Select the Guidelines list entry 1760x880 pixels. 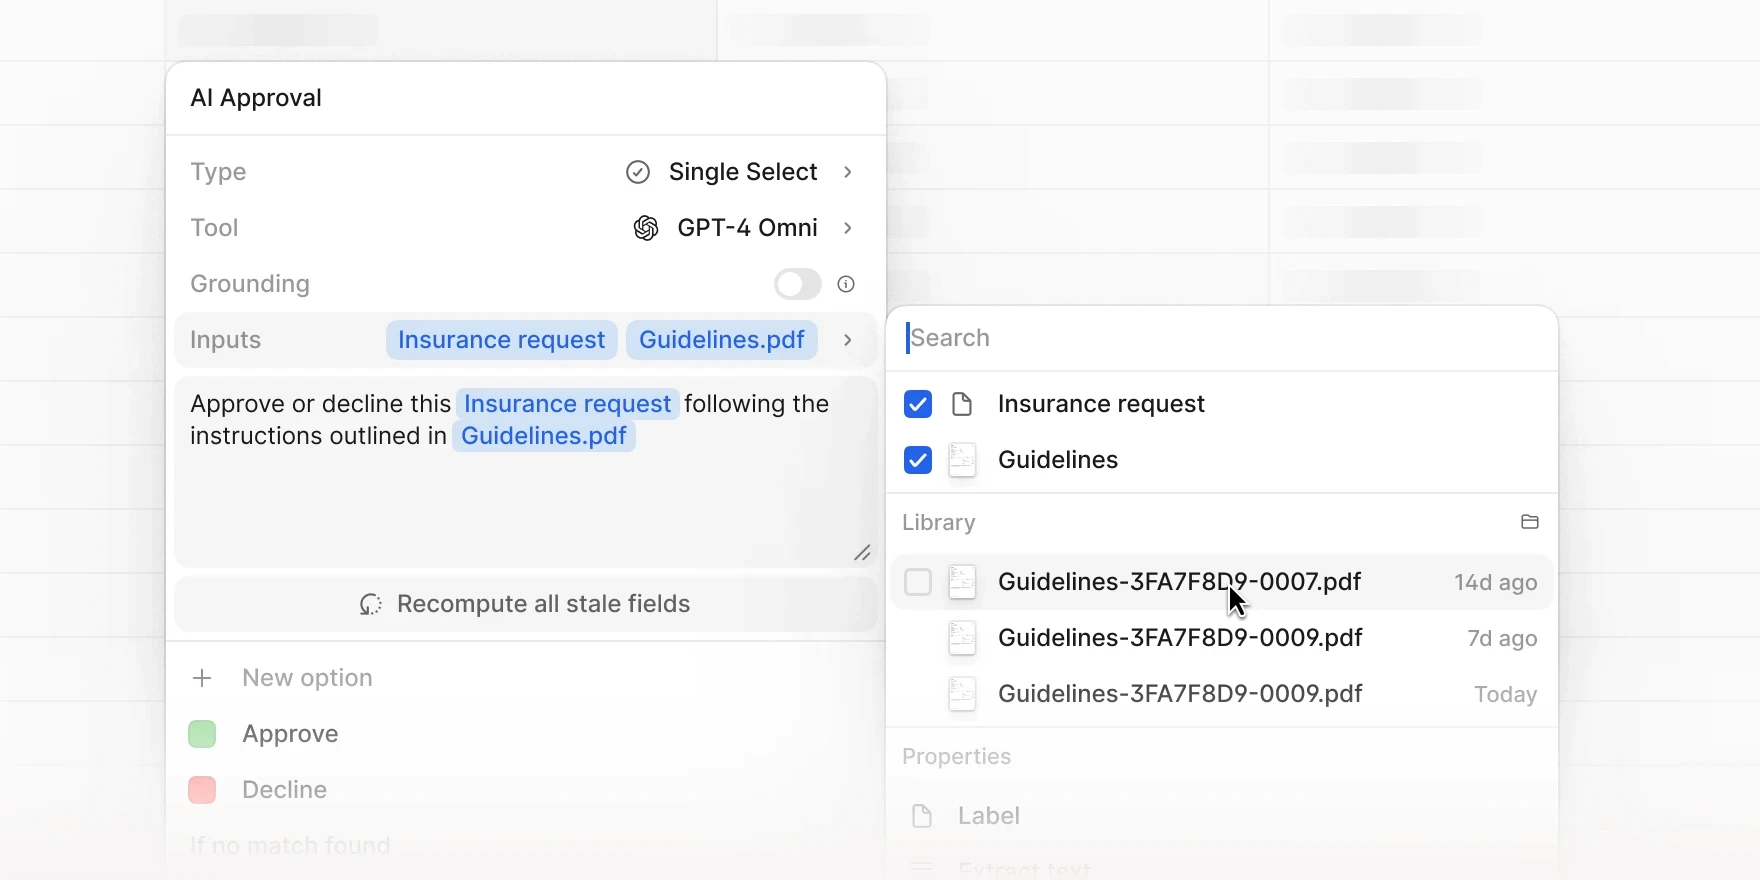(1222, 460)
